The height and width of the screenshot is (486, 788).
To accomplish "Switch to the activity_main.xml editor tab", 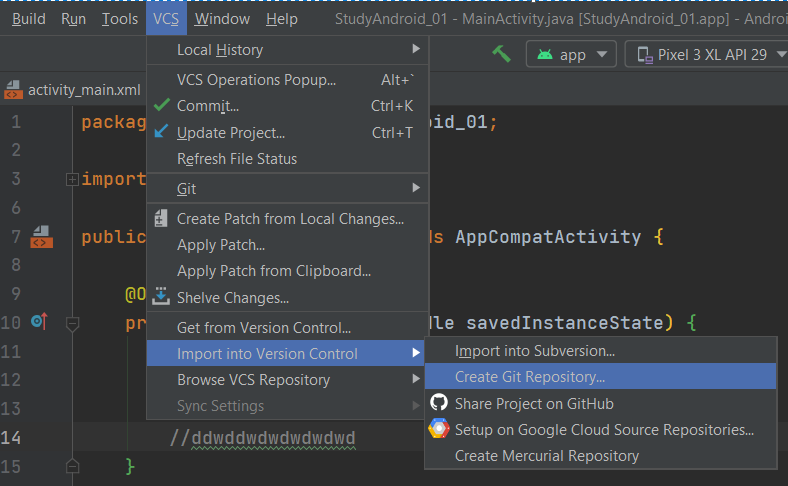I will (x=73, y=90).
